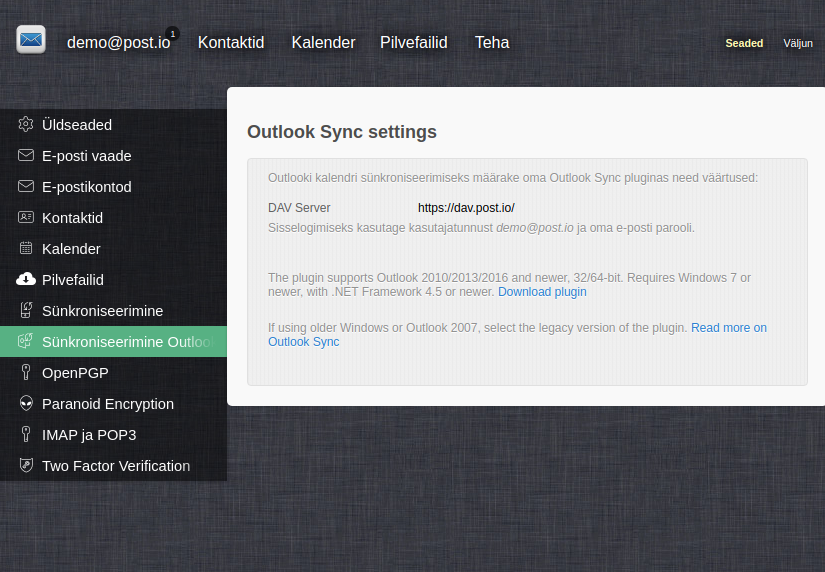Image resolution: width=825 pixels, height=572 pixels.
Task: Click the mail envelope app logo
Action: pos(31,39)
